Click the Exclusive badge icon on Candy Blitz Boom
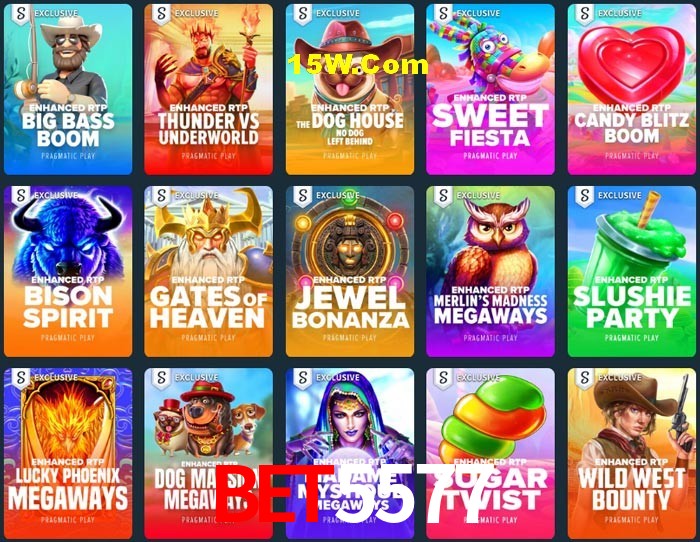Viewport: 700px width, 542px height. (584, 13)
